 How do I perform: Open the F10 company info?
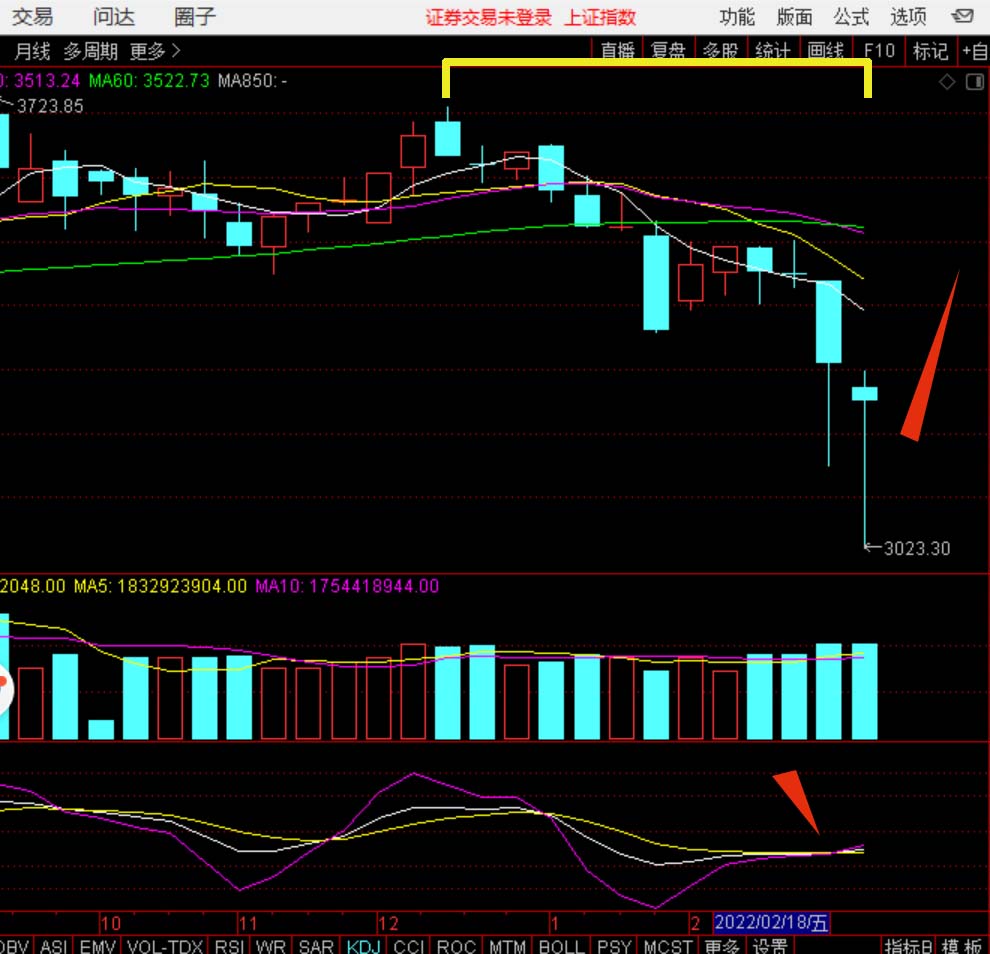point(879,51)
